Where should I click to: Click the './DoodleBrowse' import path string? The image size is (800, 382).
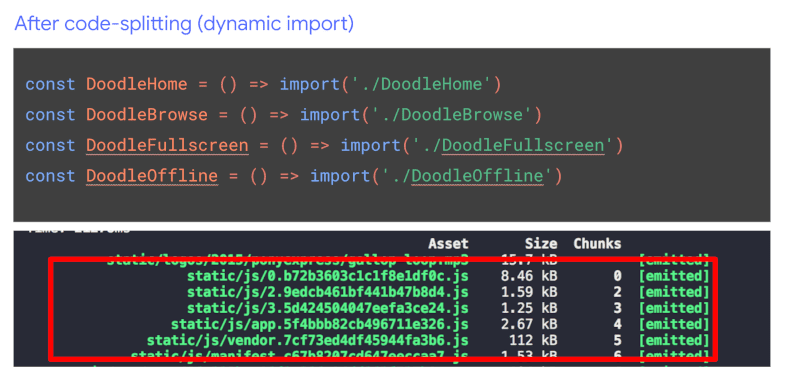(451, 115)
